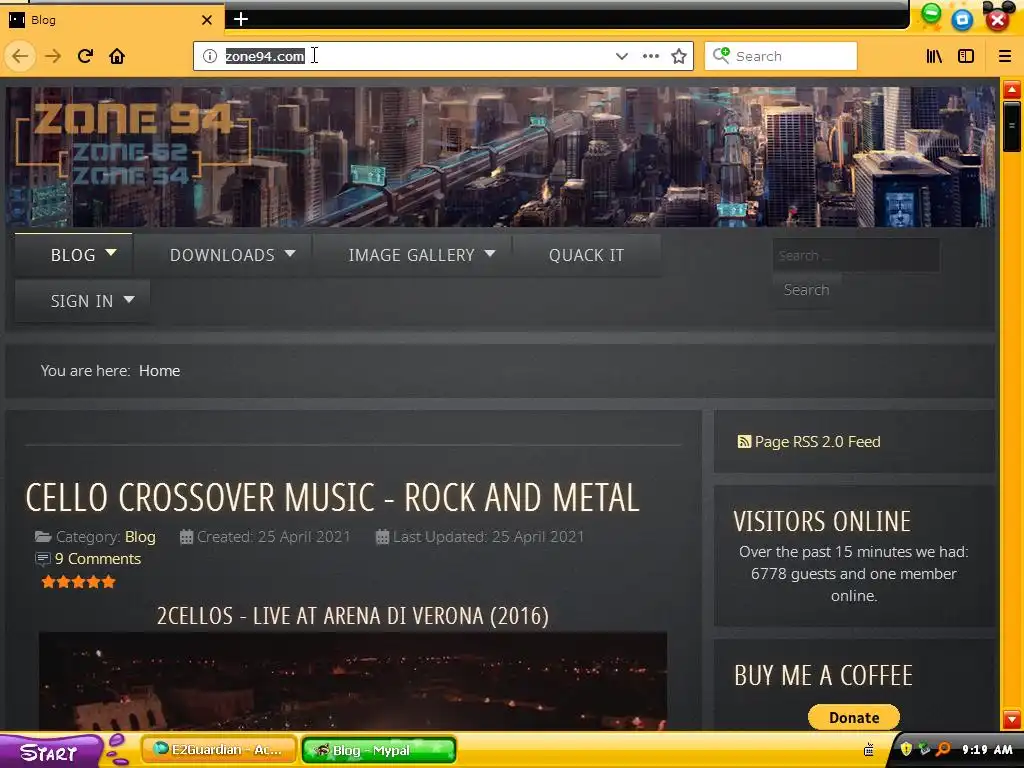Bookmark this page with the star
This screenshot has height=768, width=1024.
(x=679, y=56)
